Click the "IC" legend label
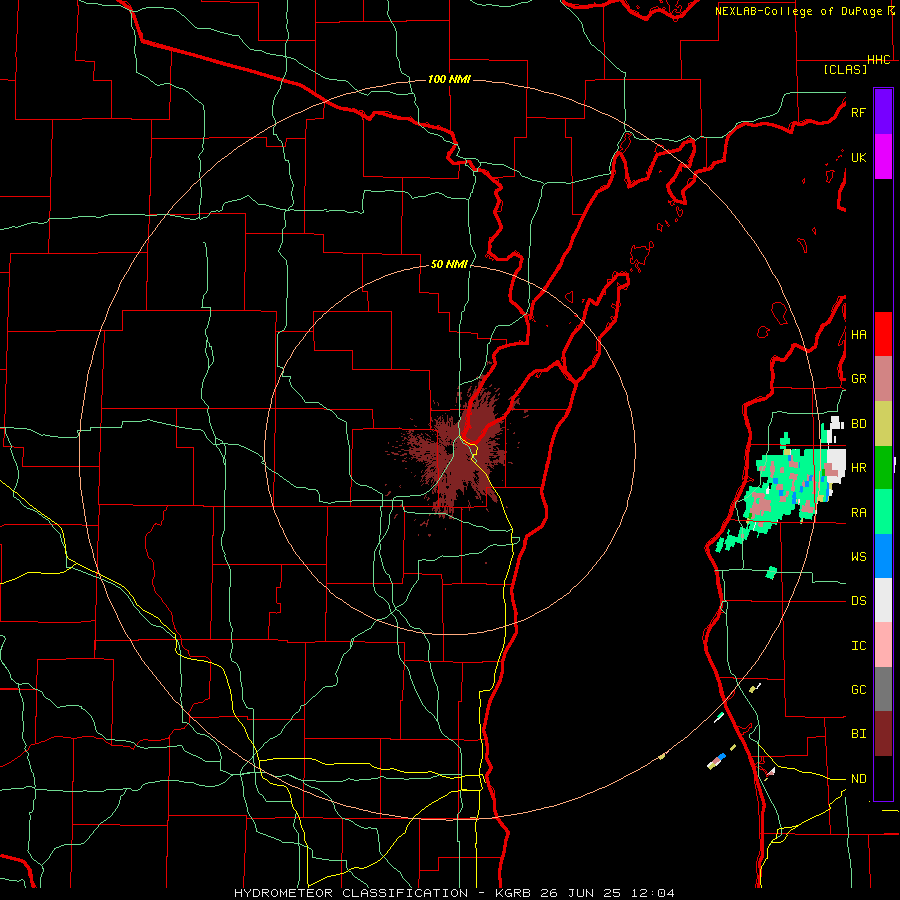Screen dimensions: 900x900 [858, 646]
